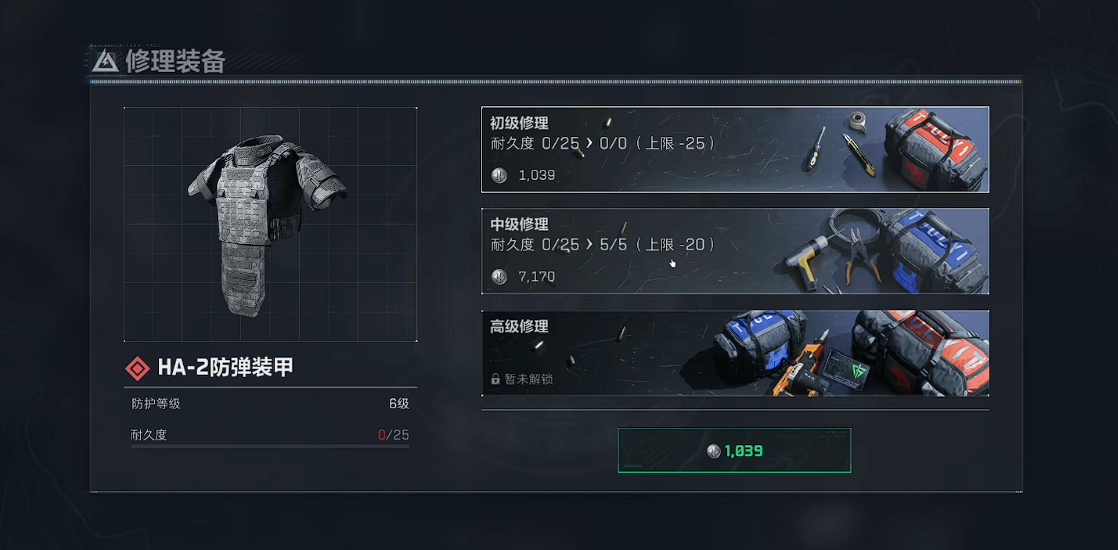Select the 中级修理 intermediate repair option
The height and width of the screenshot is (550, 1118).
(735, 251)
